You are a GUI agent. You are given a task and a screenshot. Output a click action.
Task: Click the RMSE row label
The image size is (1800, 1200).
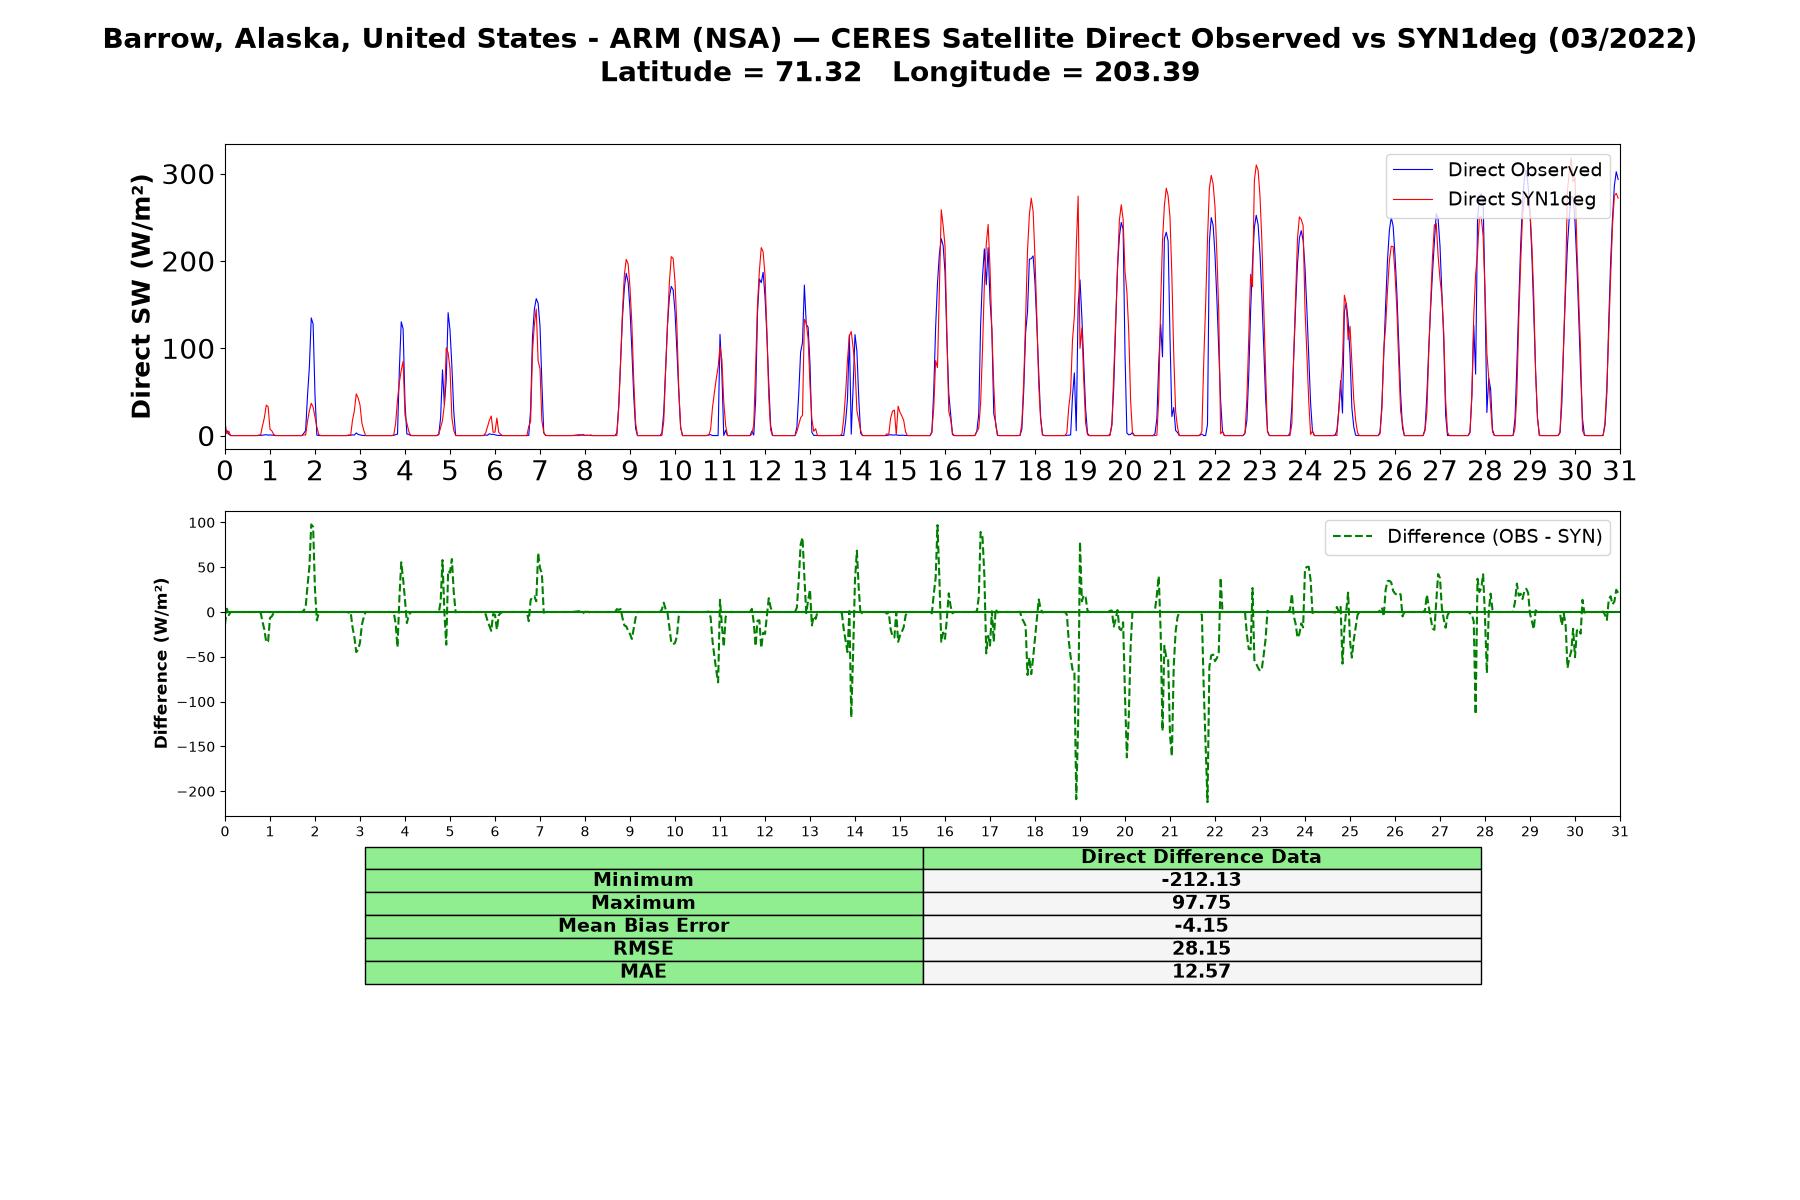coord(643,949)
